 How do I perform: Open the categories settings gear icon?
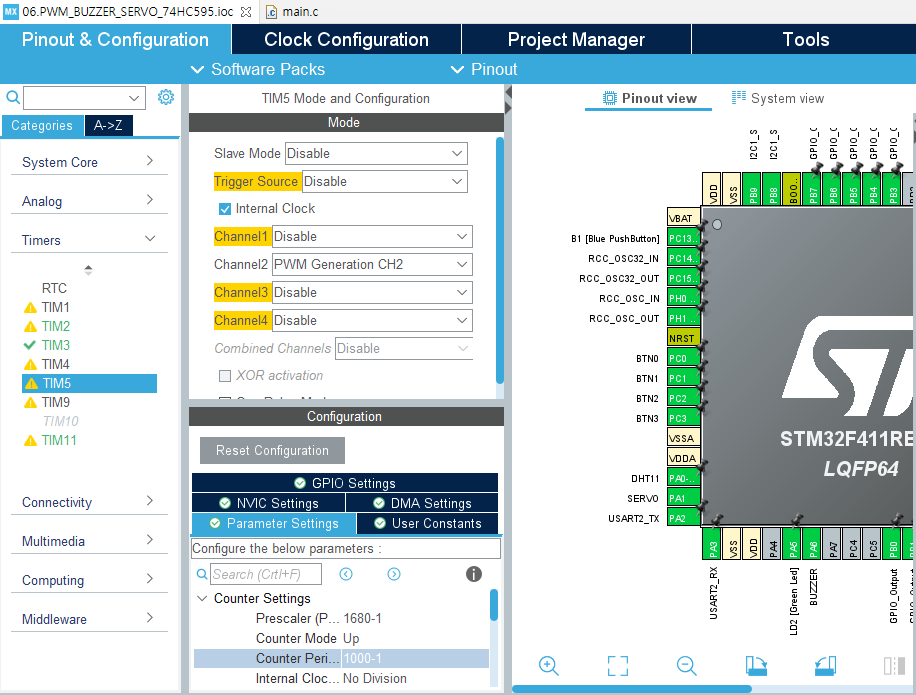coord(166,97)
